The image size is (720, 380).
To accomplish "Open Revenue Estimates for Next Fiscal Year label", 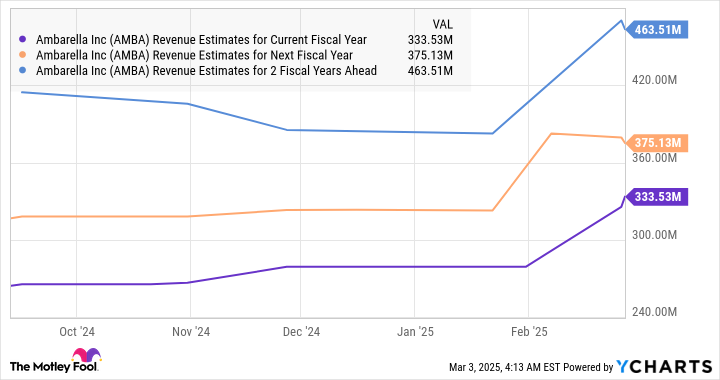I will point(194,56).
